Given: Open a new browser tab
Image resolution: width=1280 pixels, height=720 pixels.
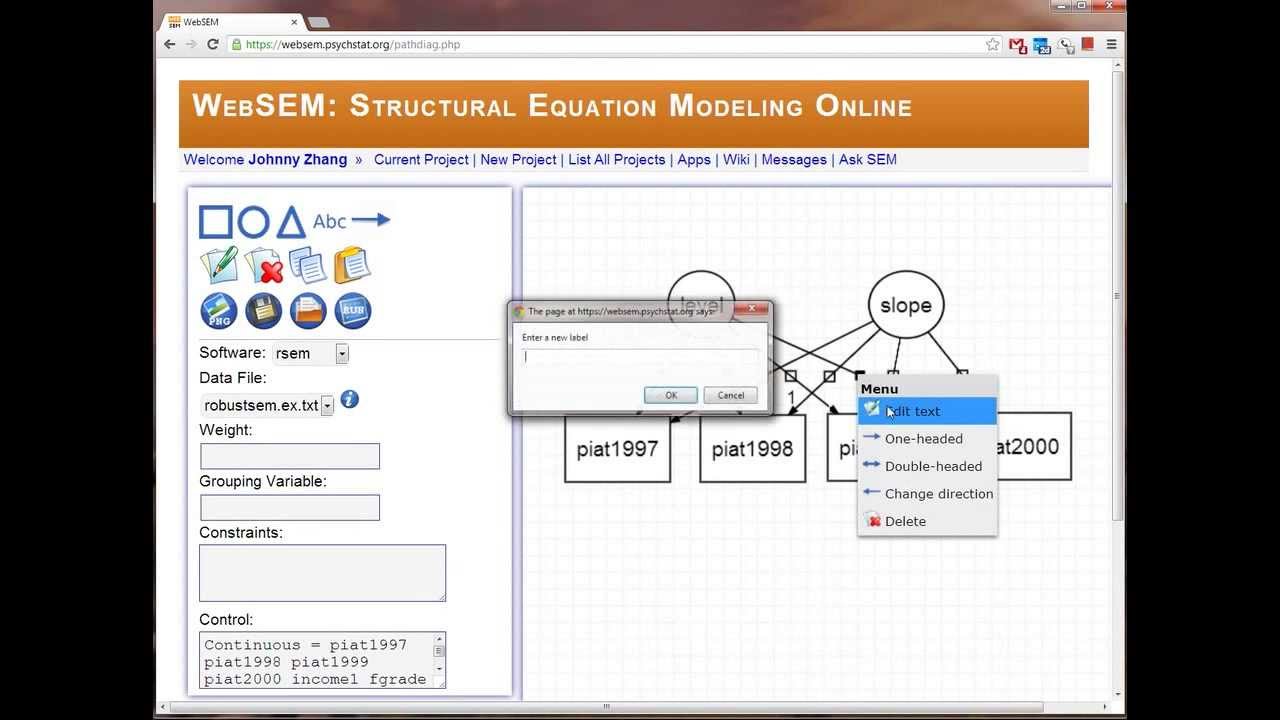Looking at the screenshot, I should coord(318,22).
